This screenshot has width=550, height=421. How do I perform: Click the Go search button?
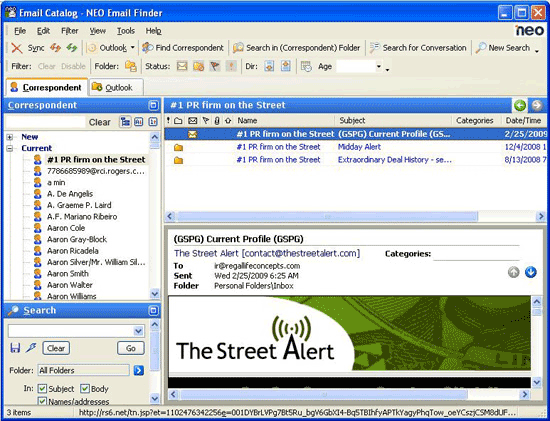(x=131, y=348)
